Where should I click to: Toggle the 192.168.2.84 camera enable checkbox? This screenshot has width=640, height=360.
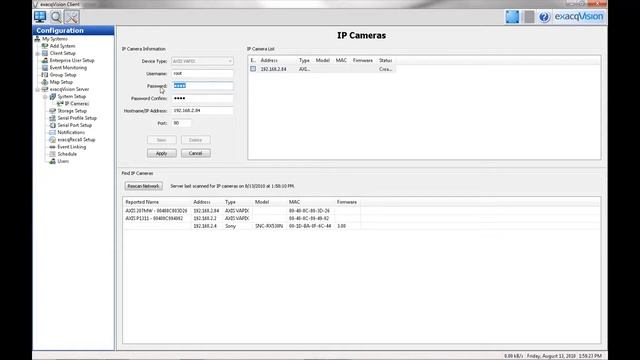[x=253, y=69]
